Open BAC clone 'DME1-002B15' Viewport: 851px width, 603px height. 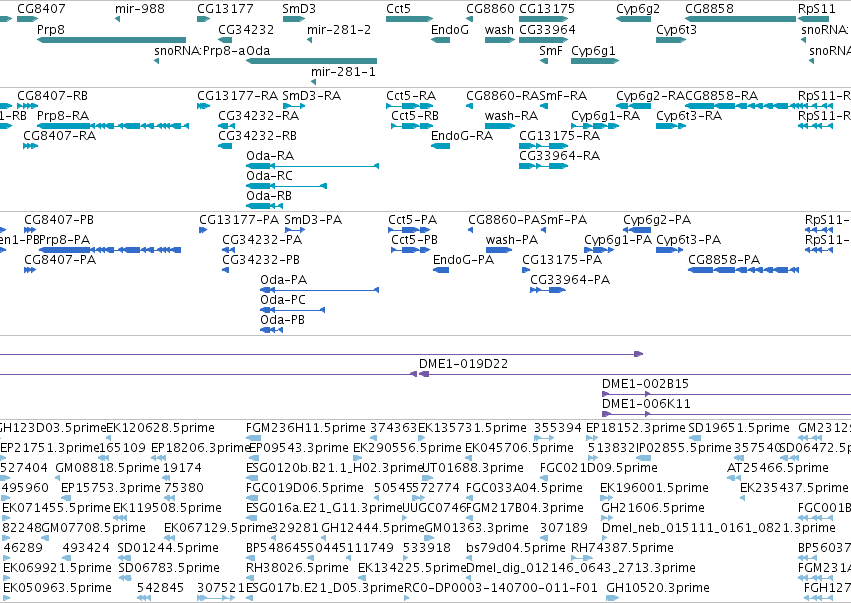pyautogui.click(x=645, y=384)
